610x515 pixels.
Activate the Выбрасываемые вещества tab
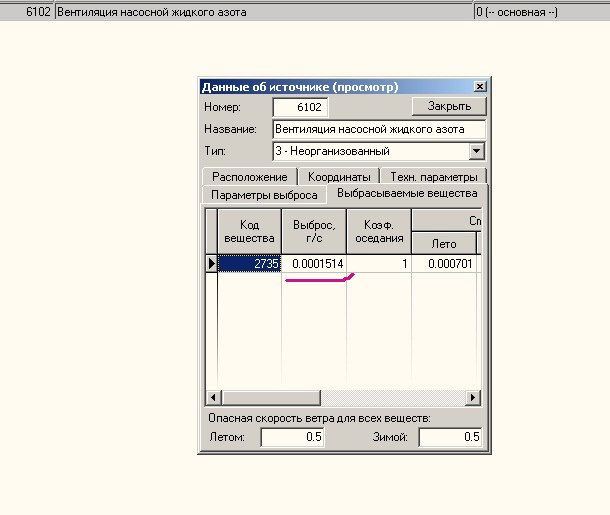pyautogui.click(x=406, y=193)
